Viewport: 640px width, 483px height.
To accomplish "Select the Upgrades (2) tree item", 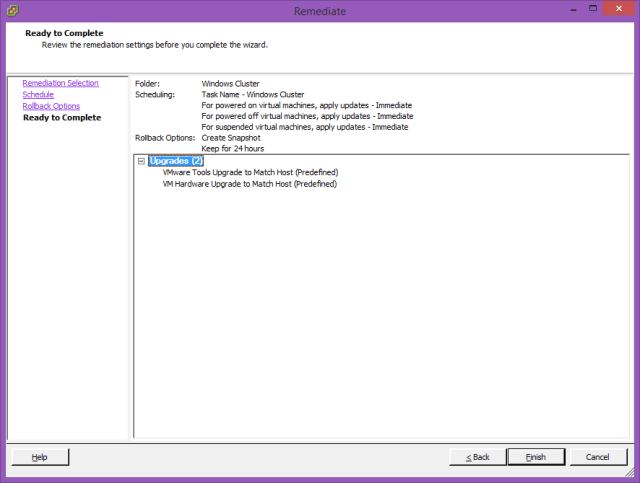I will coord(176,161).
